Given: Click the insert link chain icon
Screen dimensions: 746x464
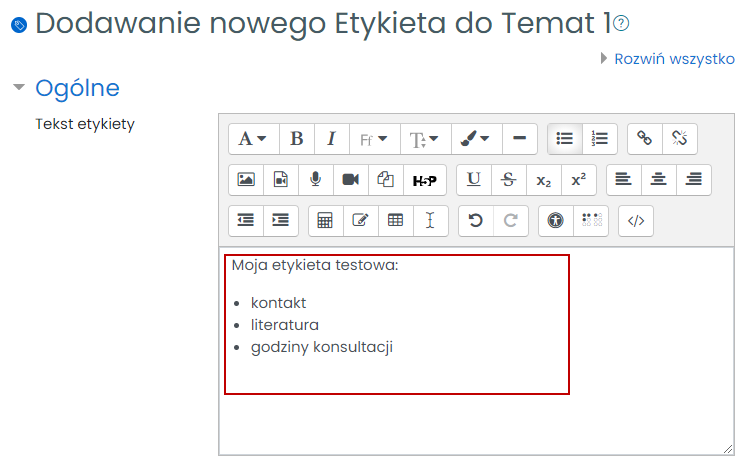Looking at the screenshot, I should point(645,139).
